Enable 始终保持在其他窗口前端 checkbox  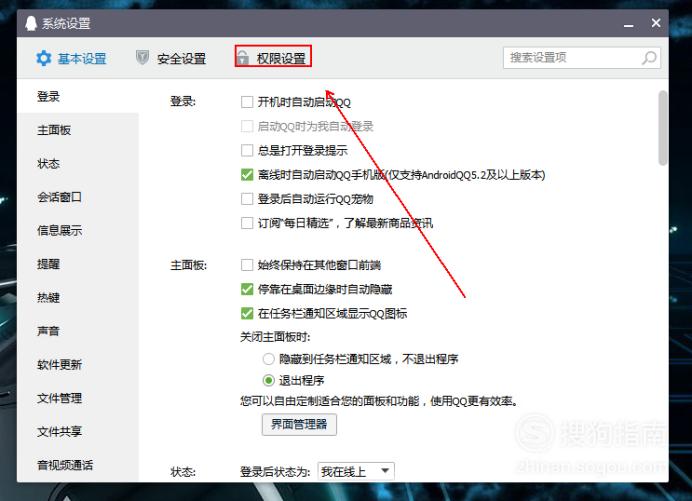pyautogui.click(x=247, y=265)
